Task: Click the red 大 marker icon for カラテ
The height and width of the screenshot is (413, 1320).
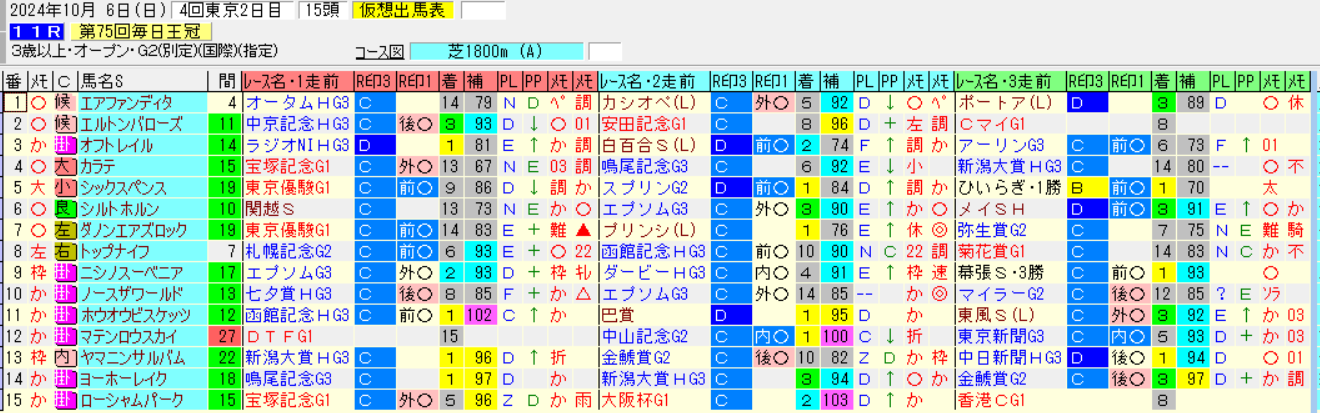Action: [x=65, y=165]
